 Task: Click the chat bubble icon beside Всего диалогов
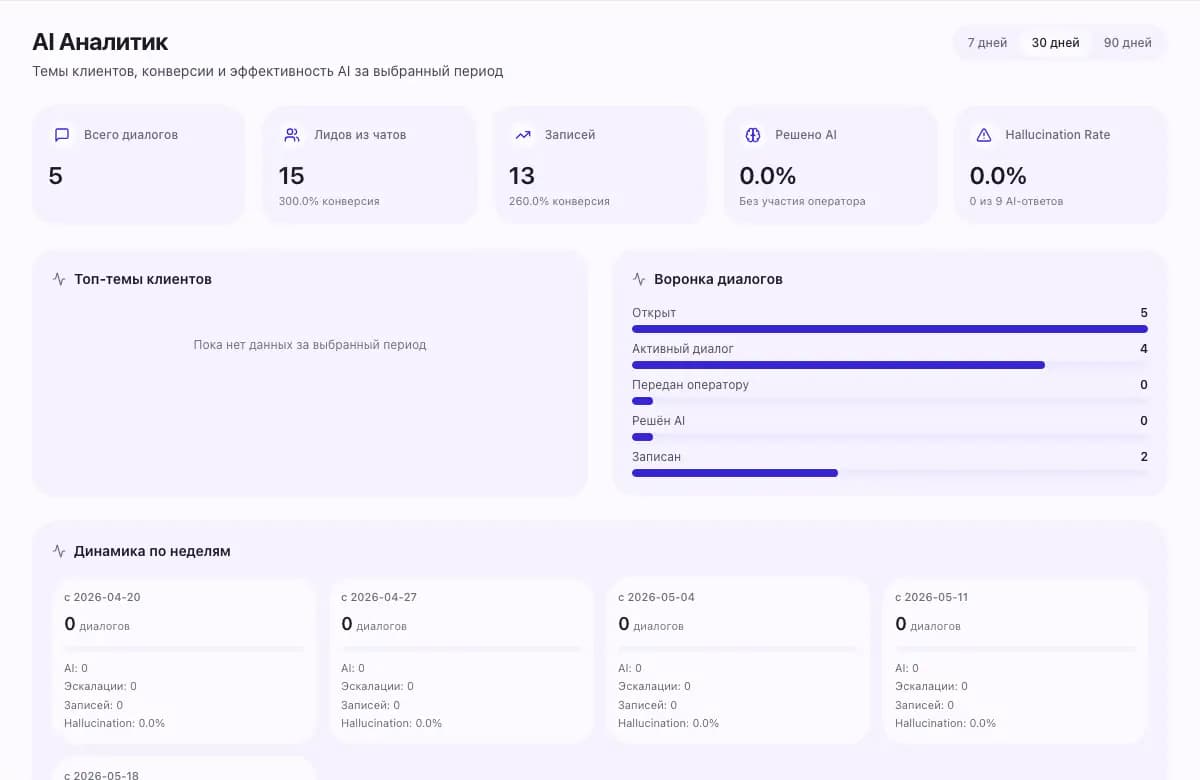point(62,134)
